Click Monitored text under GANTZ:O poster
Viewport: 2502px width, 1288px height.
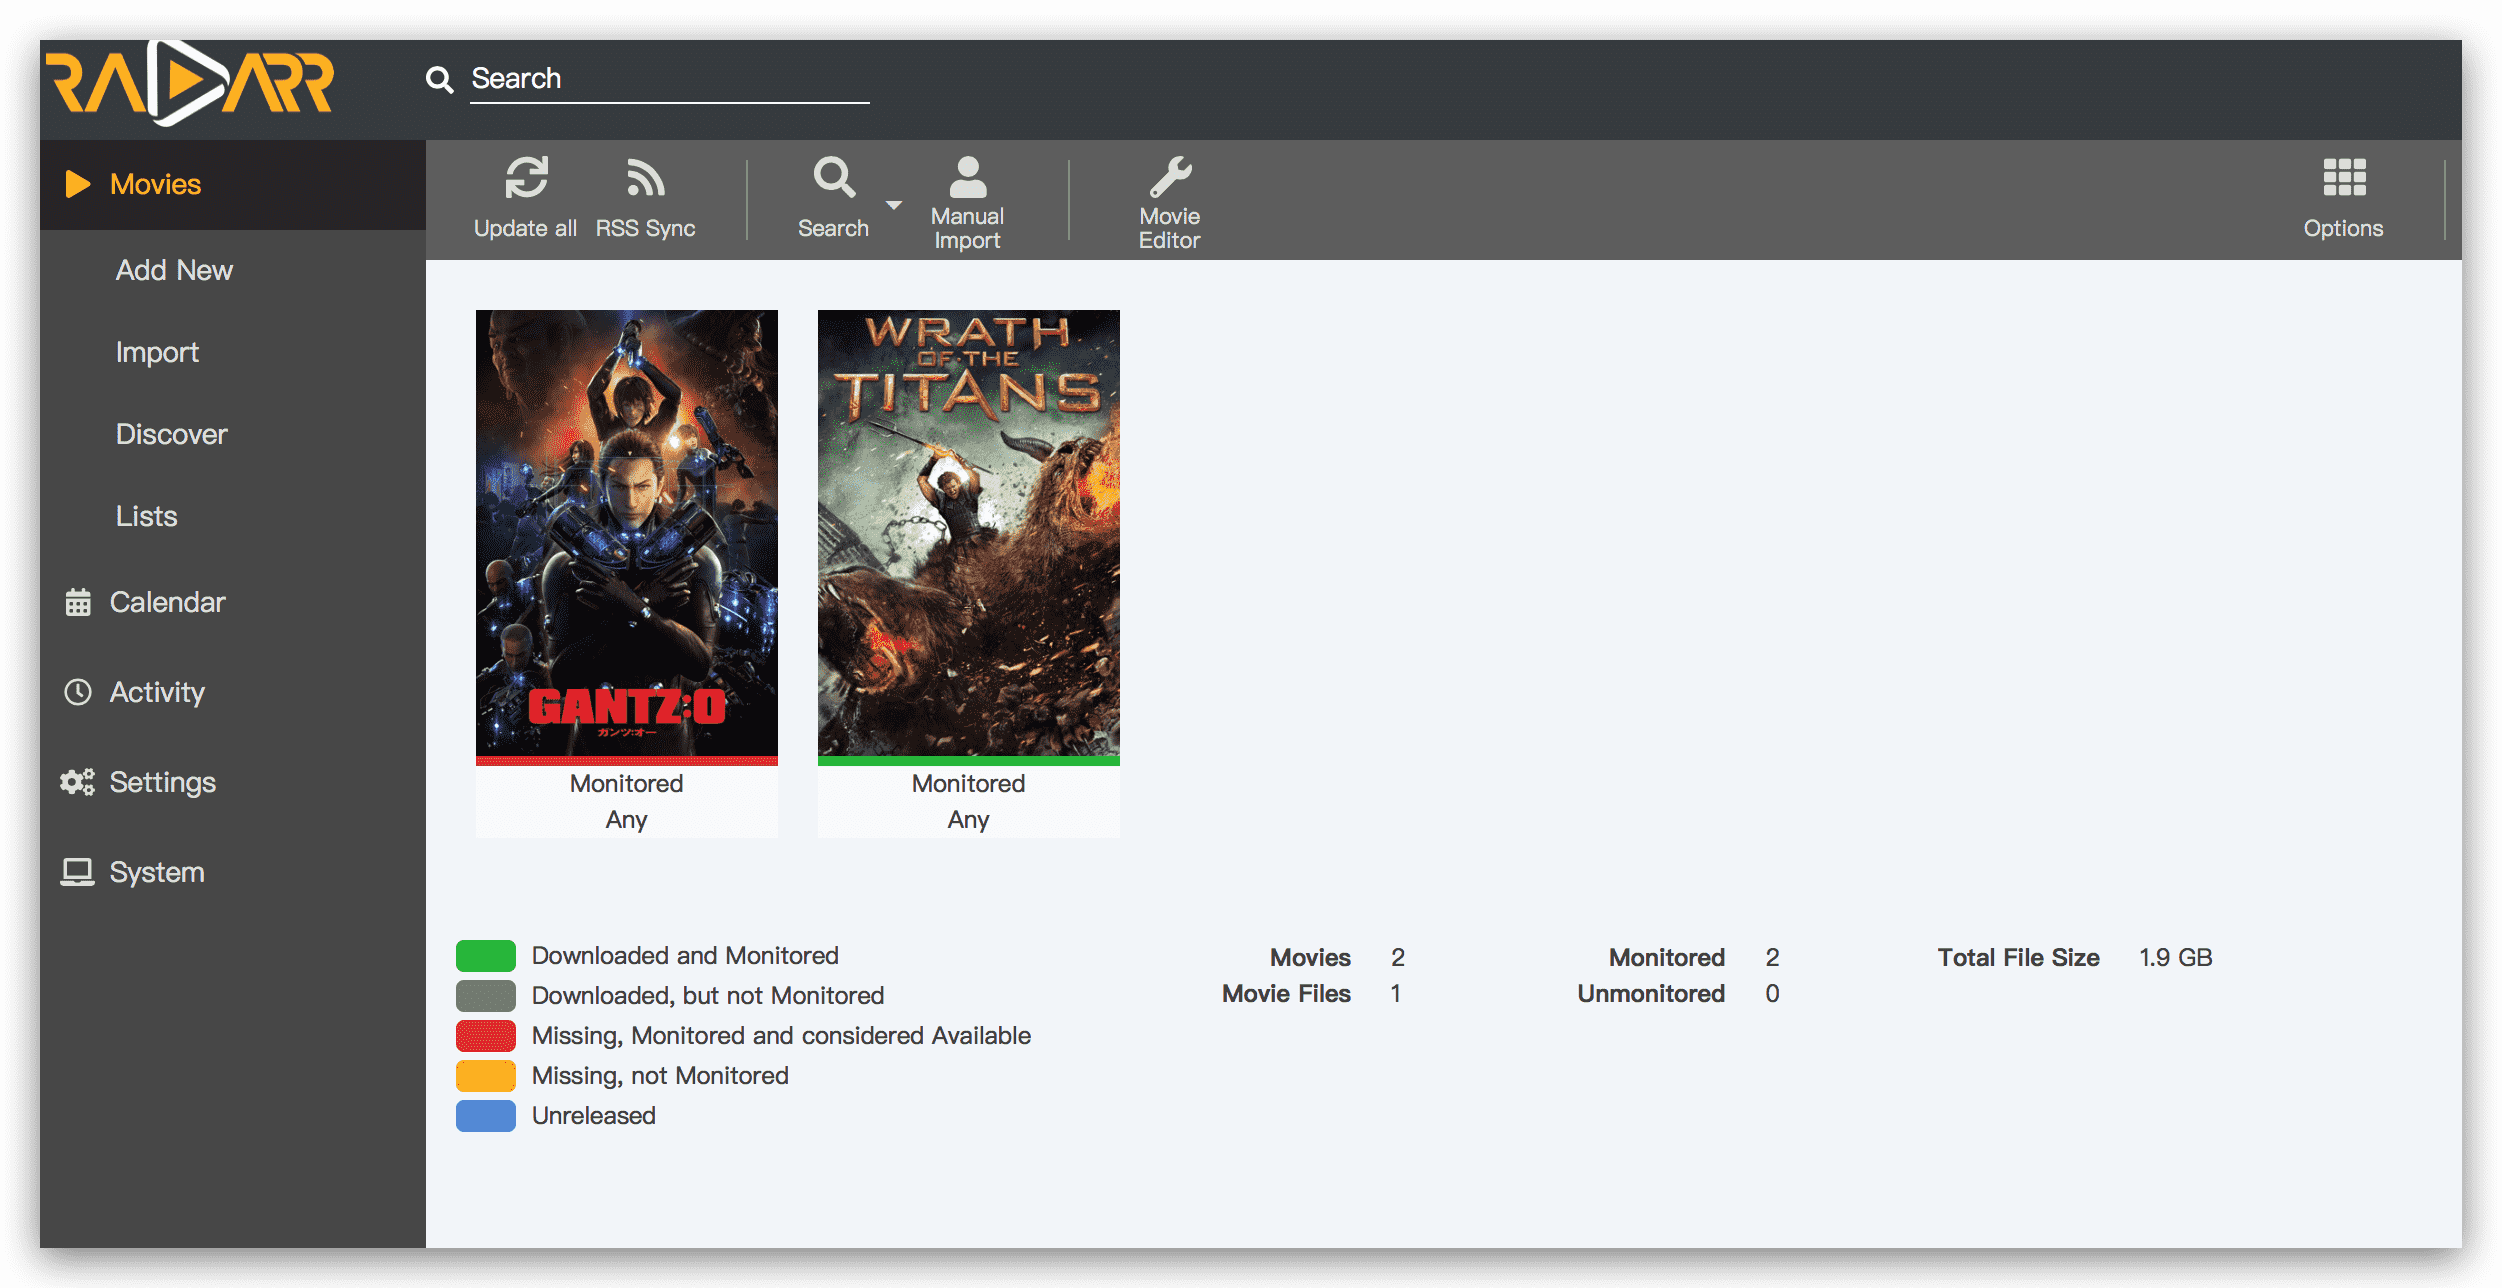pyautogui.click(x=627, y=783)
